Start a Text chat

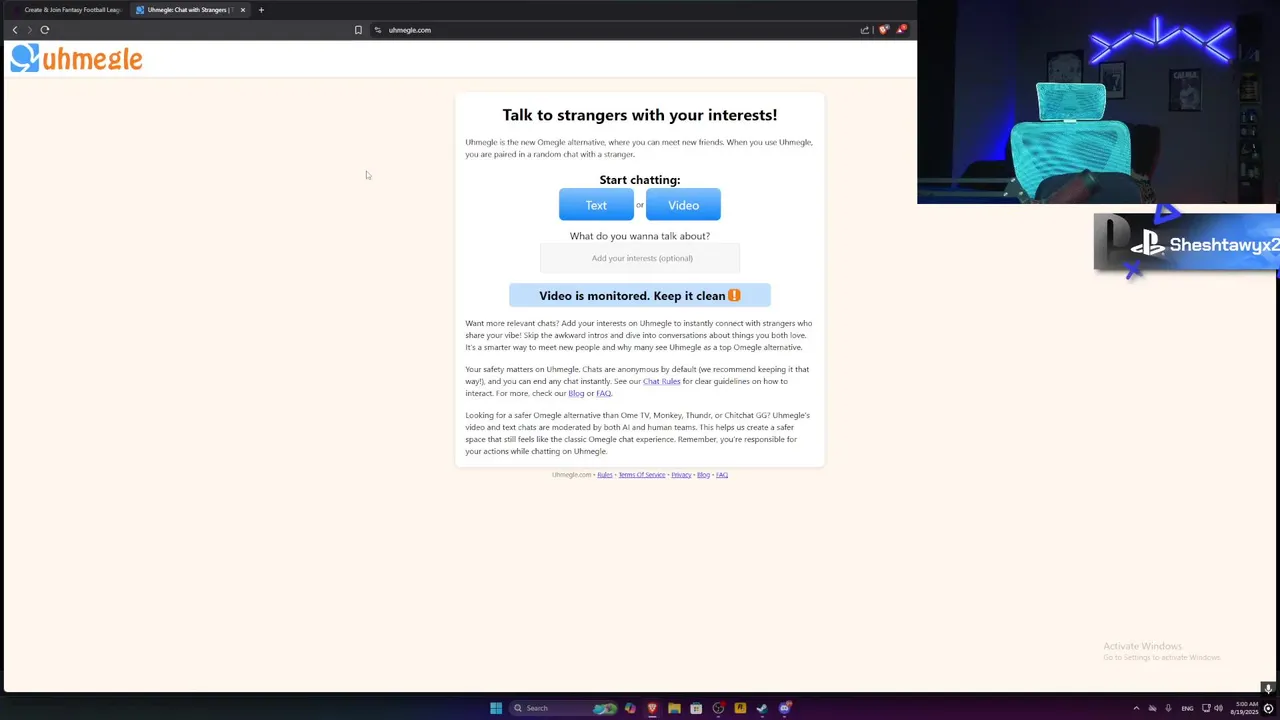596,205
